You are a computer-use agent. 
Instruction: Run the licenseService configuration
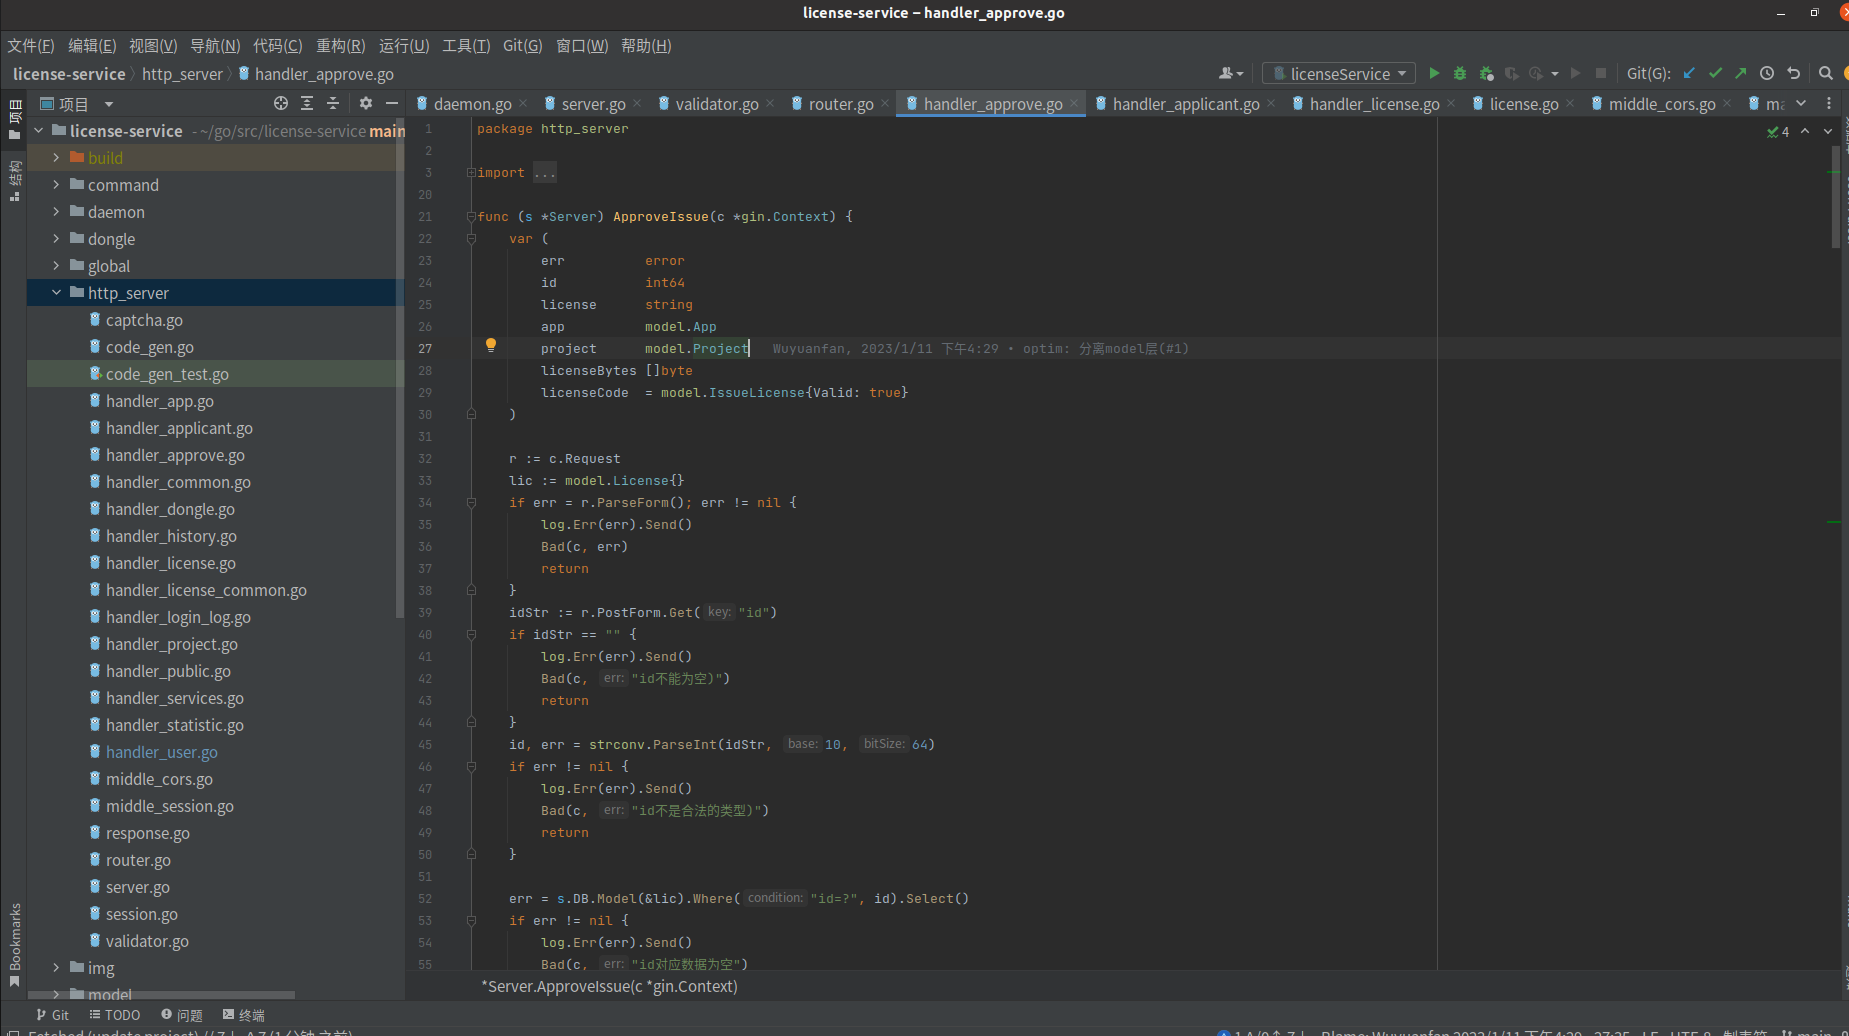click(x=1434, y=73)
